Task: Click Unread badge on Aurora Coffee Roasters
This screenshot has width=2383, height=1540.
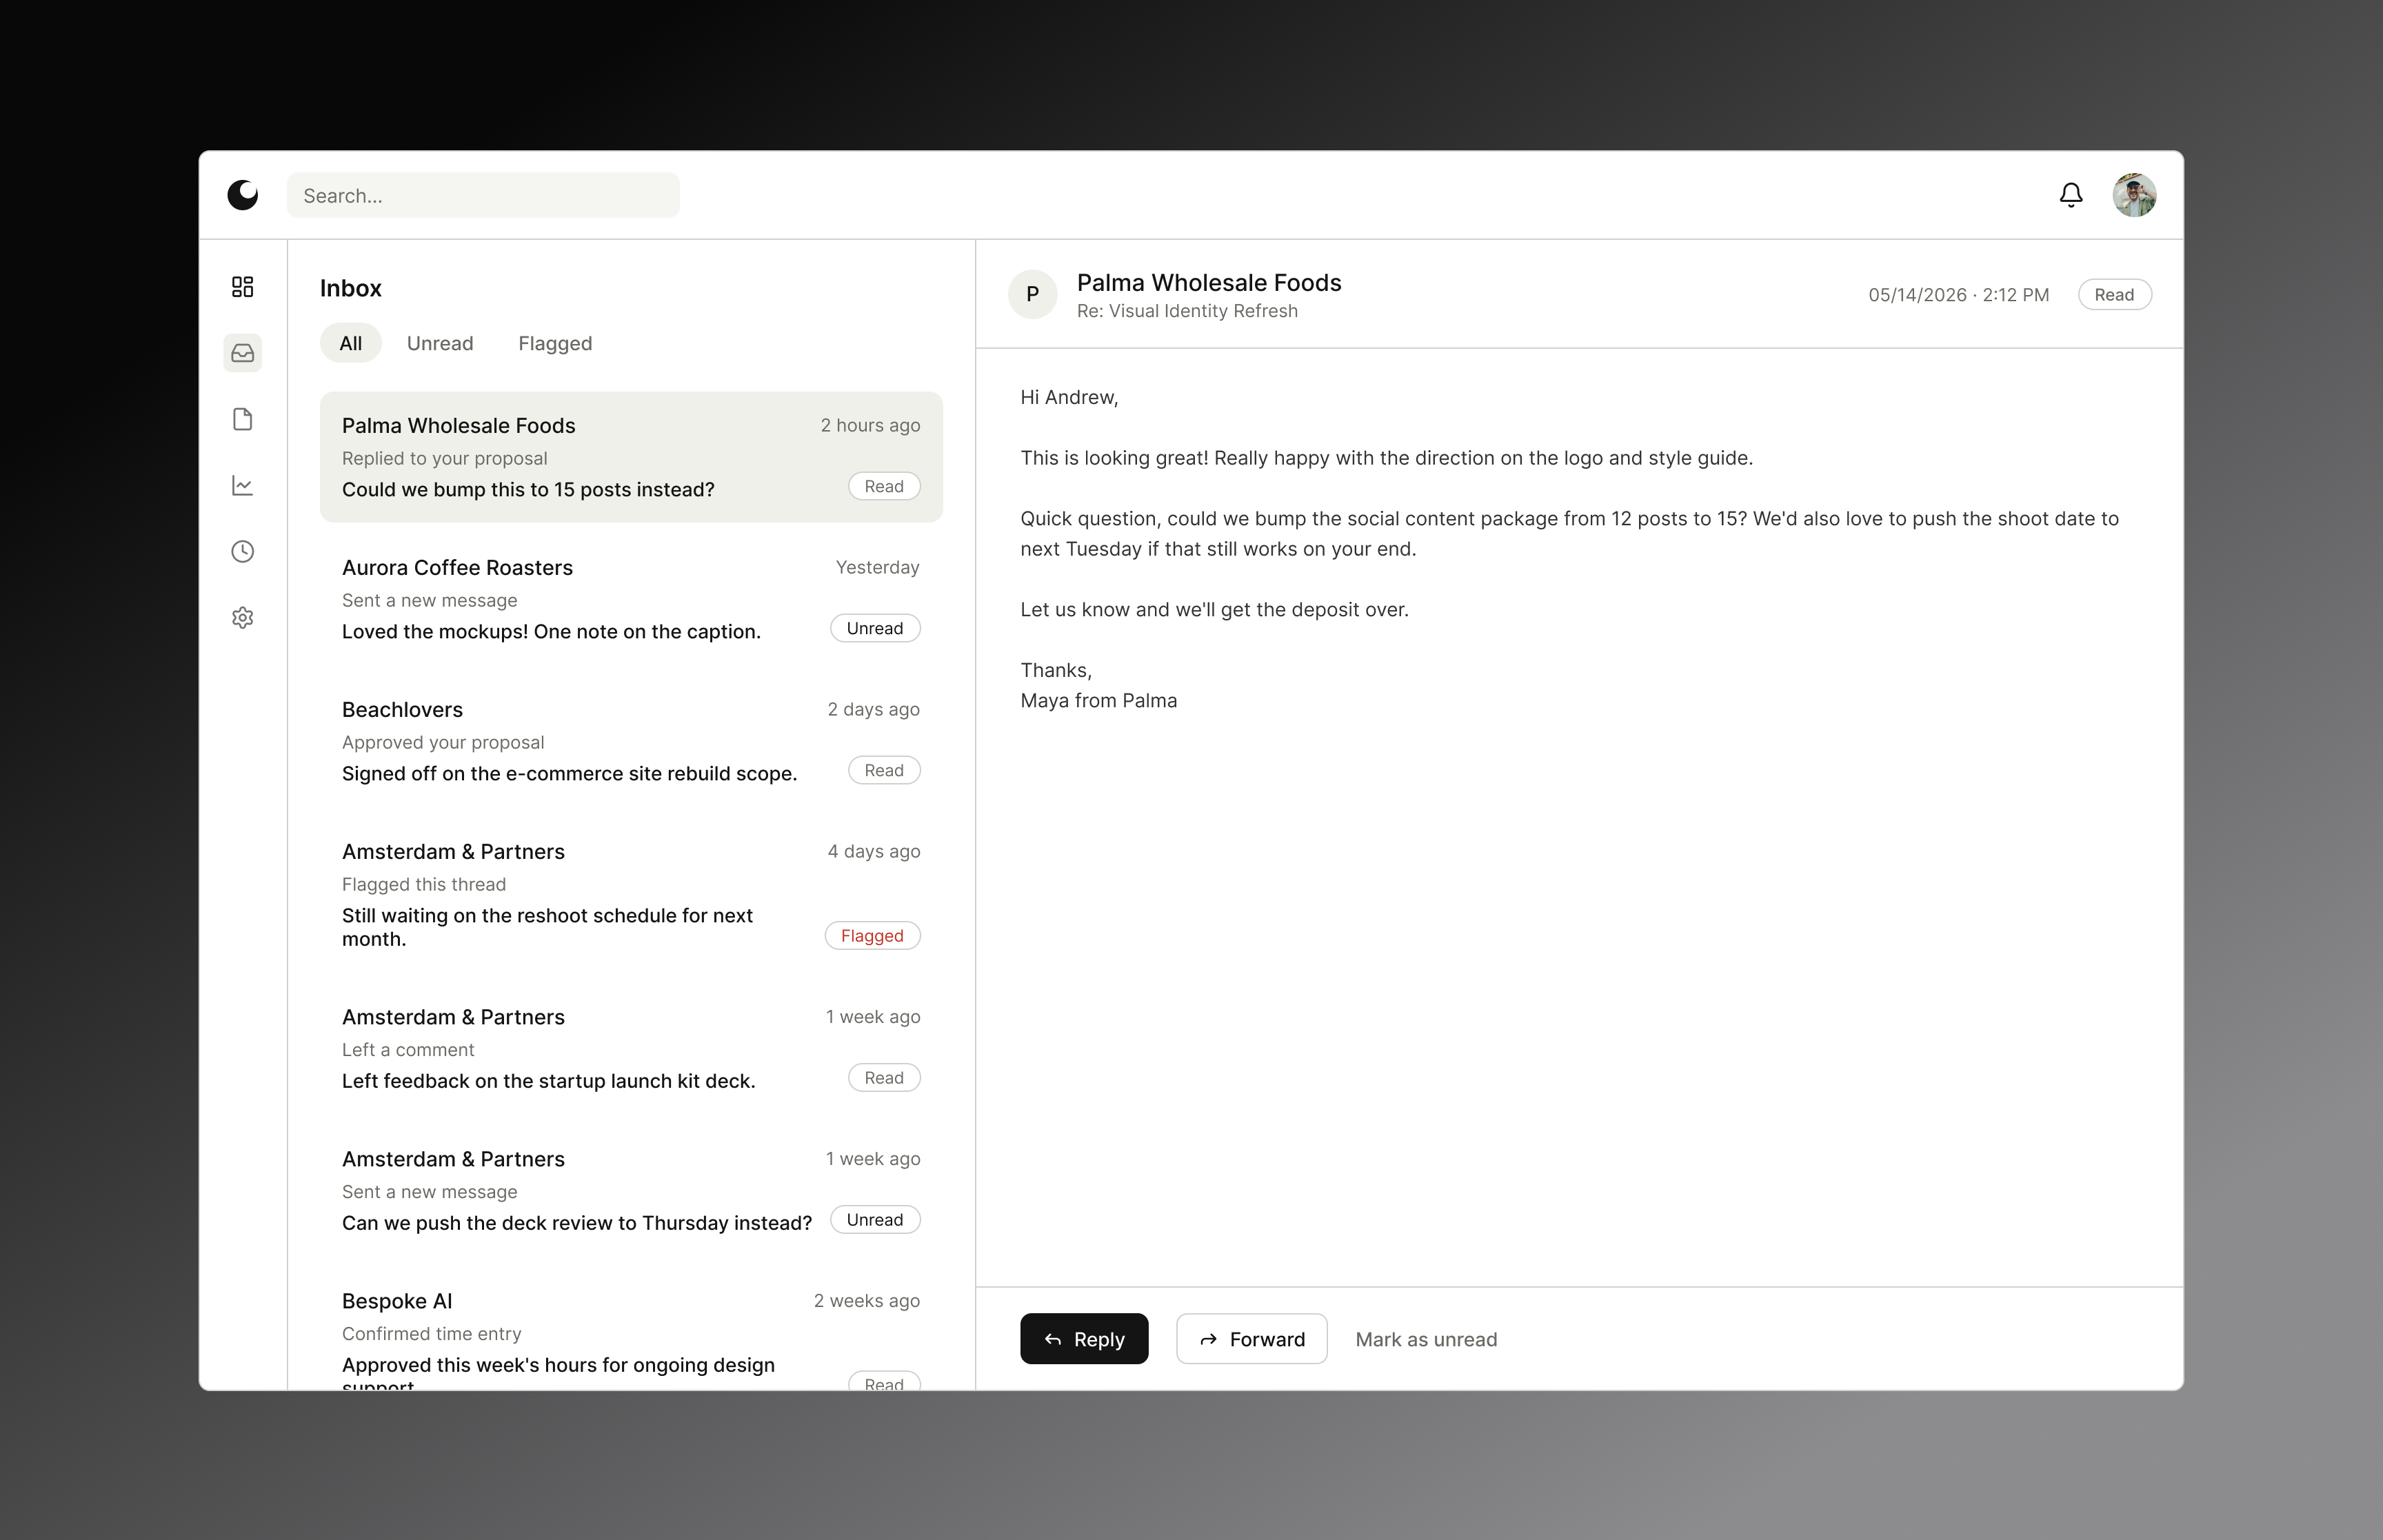Action: 875,628
